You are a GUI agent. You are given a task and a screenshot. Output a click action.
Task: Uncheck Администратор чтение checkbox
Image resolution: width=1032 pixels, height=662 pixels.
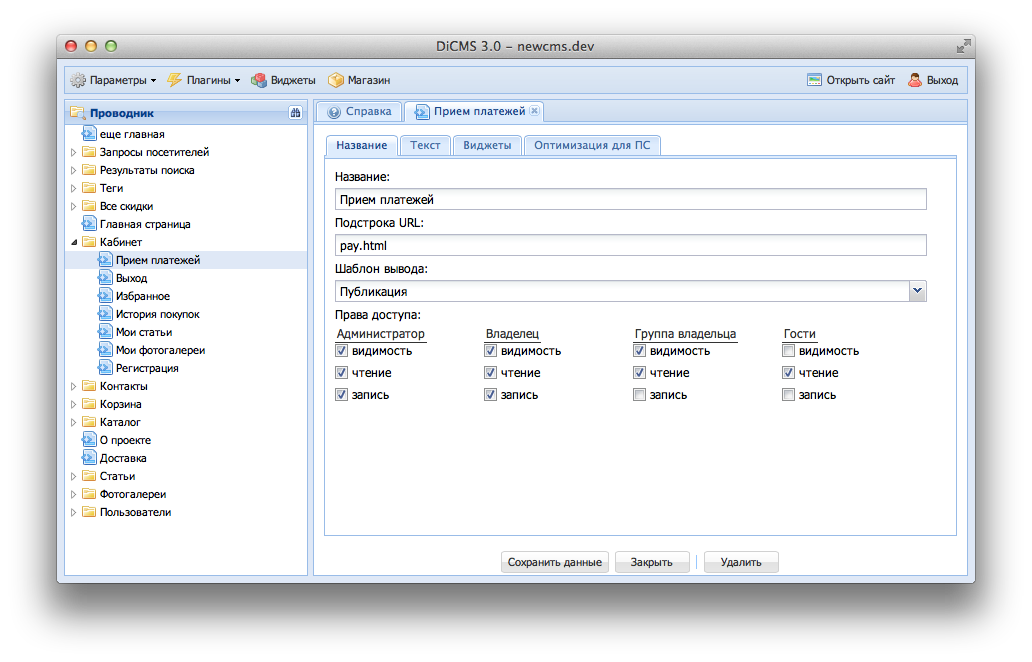(341, 372)
